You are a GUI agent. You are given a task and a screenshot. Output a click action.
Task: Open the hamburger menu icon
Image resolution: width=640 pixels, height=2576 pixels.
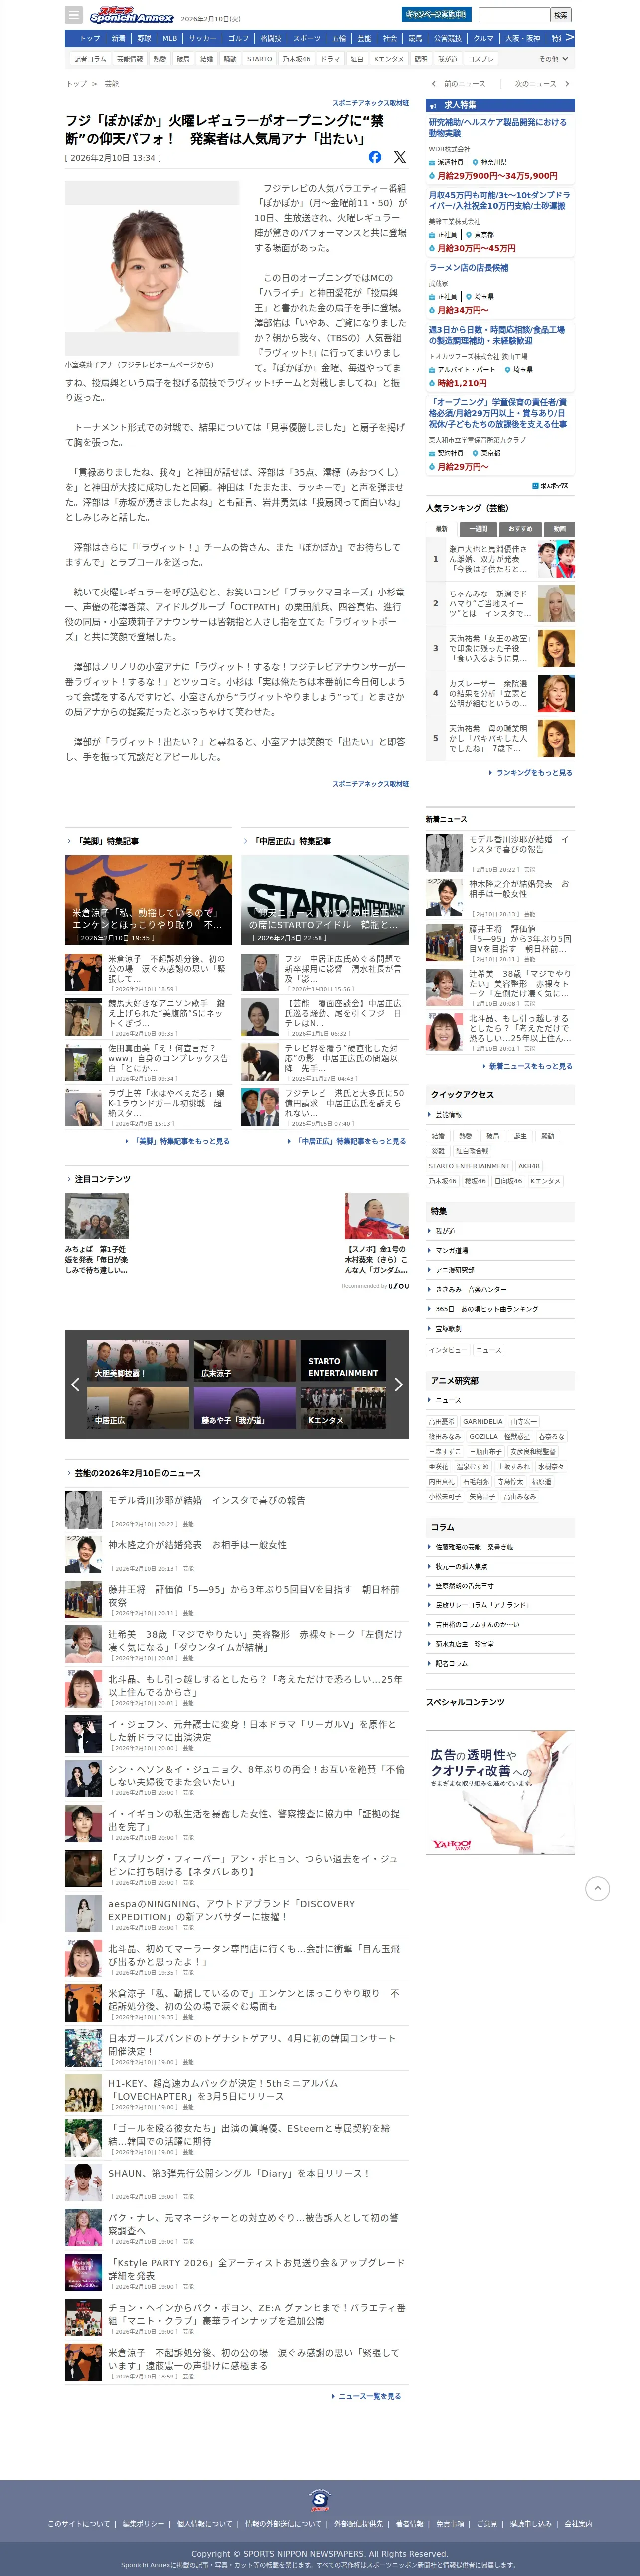[73, 15]
